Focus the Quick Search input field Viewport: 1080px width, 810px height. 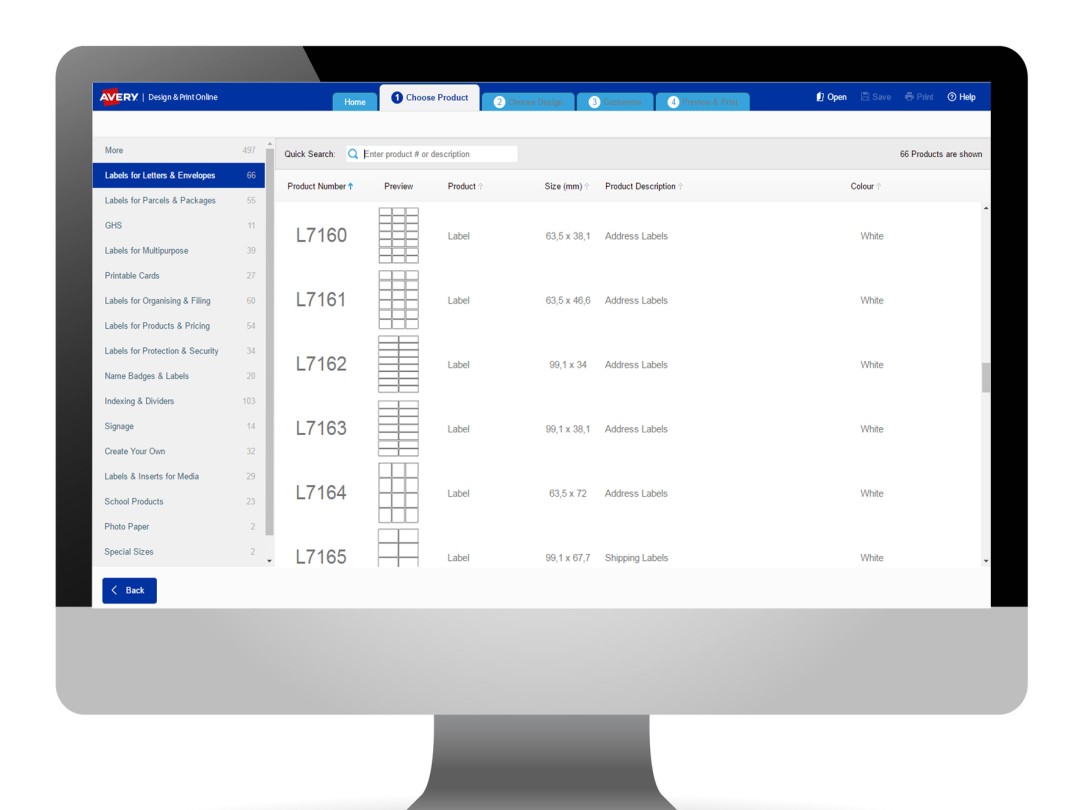pos(432,154)
